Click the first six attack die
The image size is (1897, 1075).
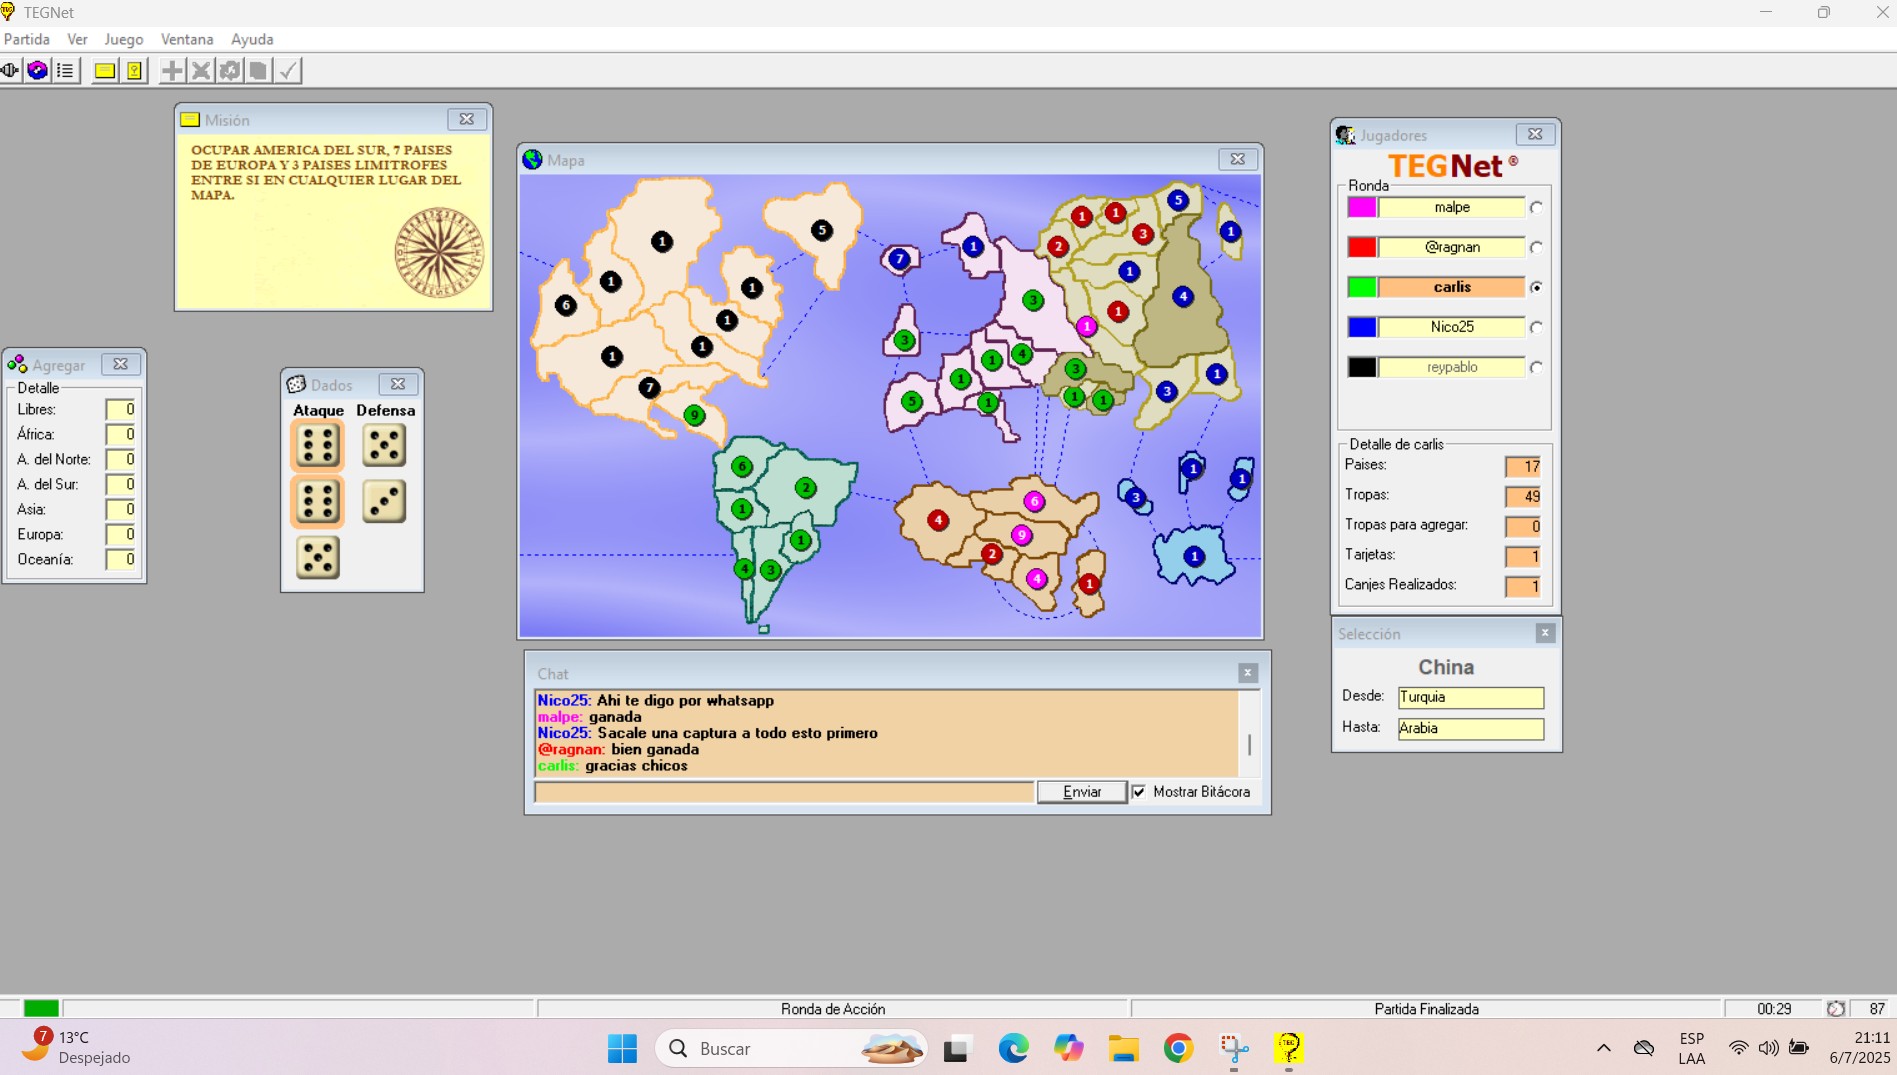(318, 446)
